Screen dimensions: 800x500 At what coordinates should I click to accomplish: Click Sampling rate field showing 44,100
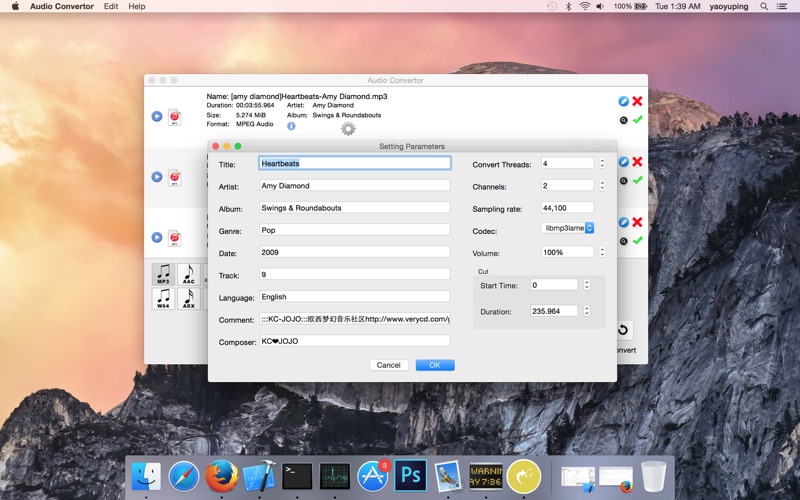(x=567, y=208)
